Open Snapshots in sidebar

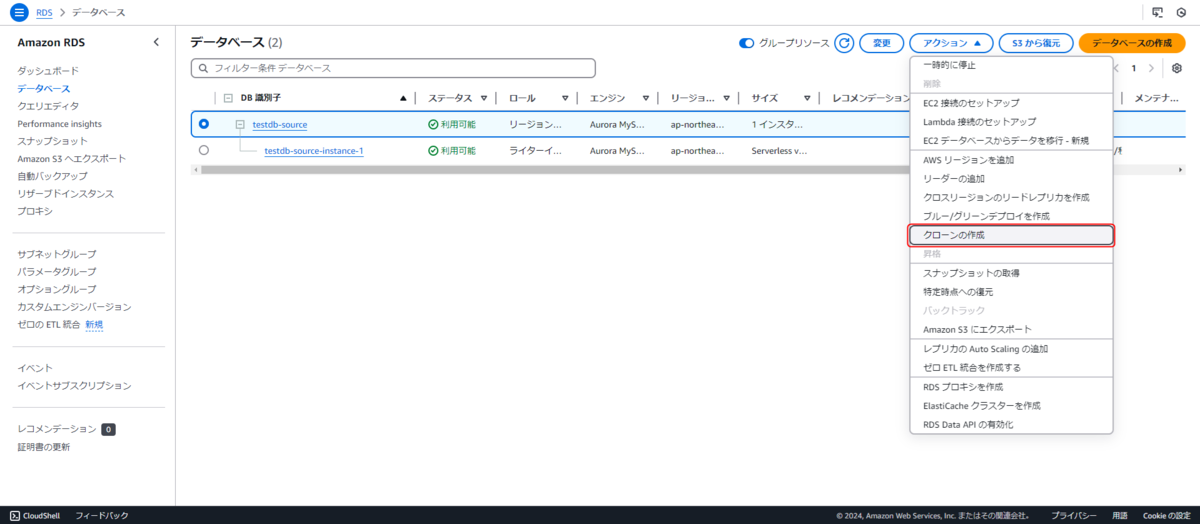point(52,141)
